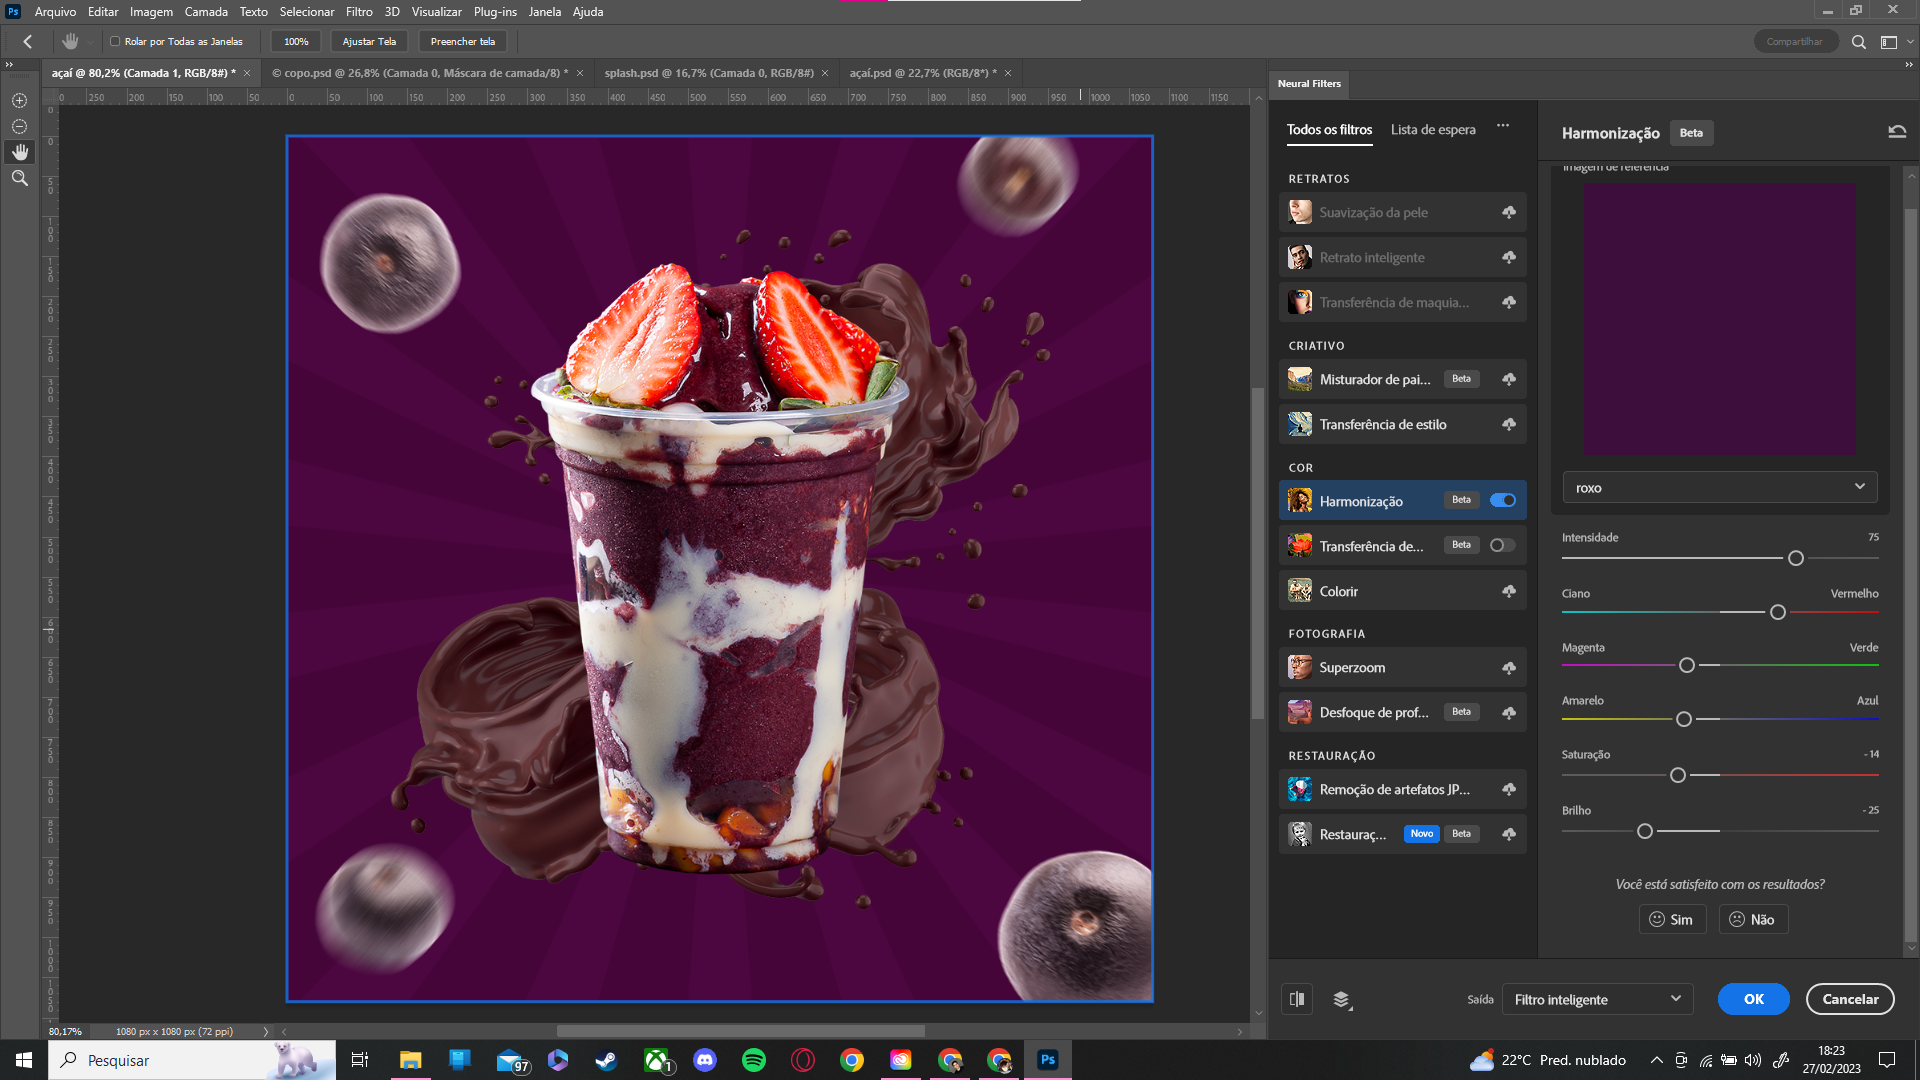Open the layers preview icon
The image size is (1920, 1080).
[x=1342, y=999]
